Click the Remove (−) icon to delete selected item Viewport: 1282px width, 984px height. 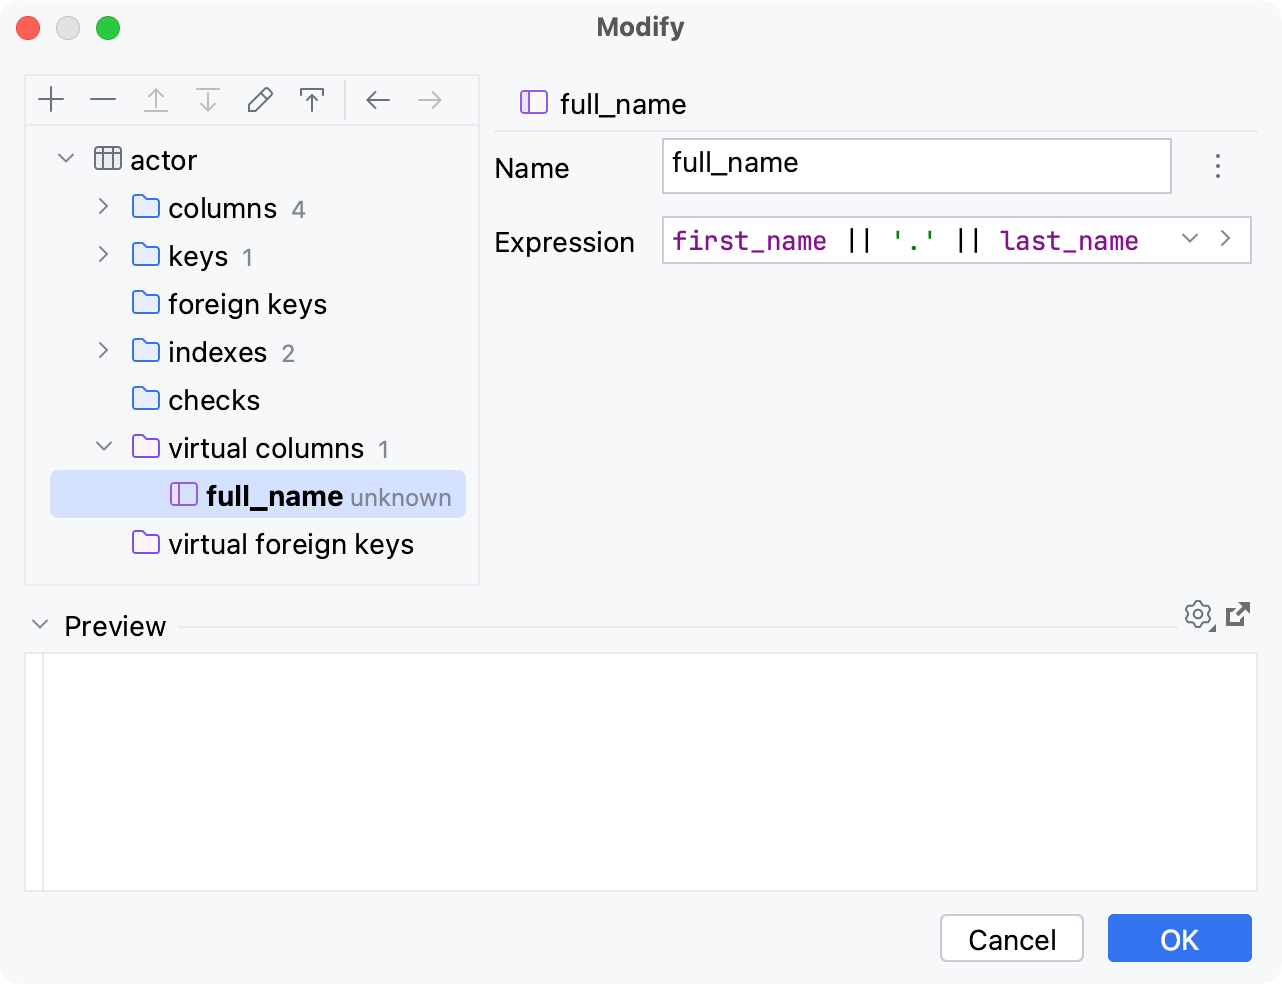(103, 99)
